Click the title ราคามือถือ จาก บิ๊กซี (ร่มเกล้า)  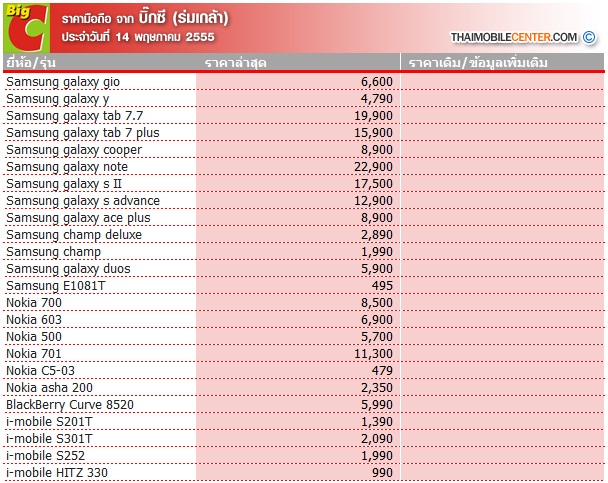click(x=145, y=18)
